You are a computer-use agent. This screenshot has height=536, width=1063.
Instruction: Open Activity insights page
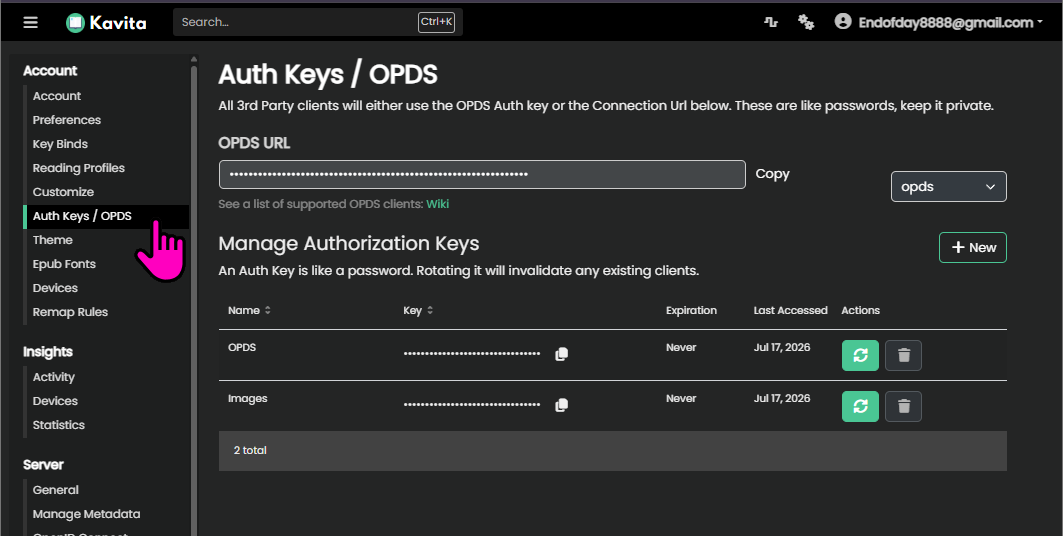tap(54, 377)
